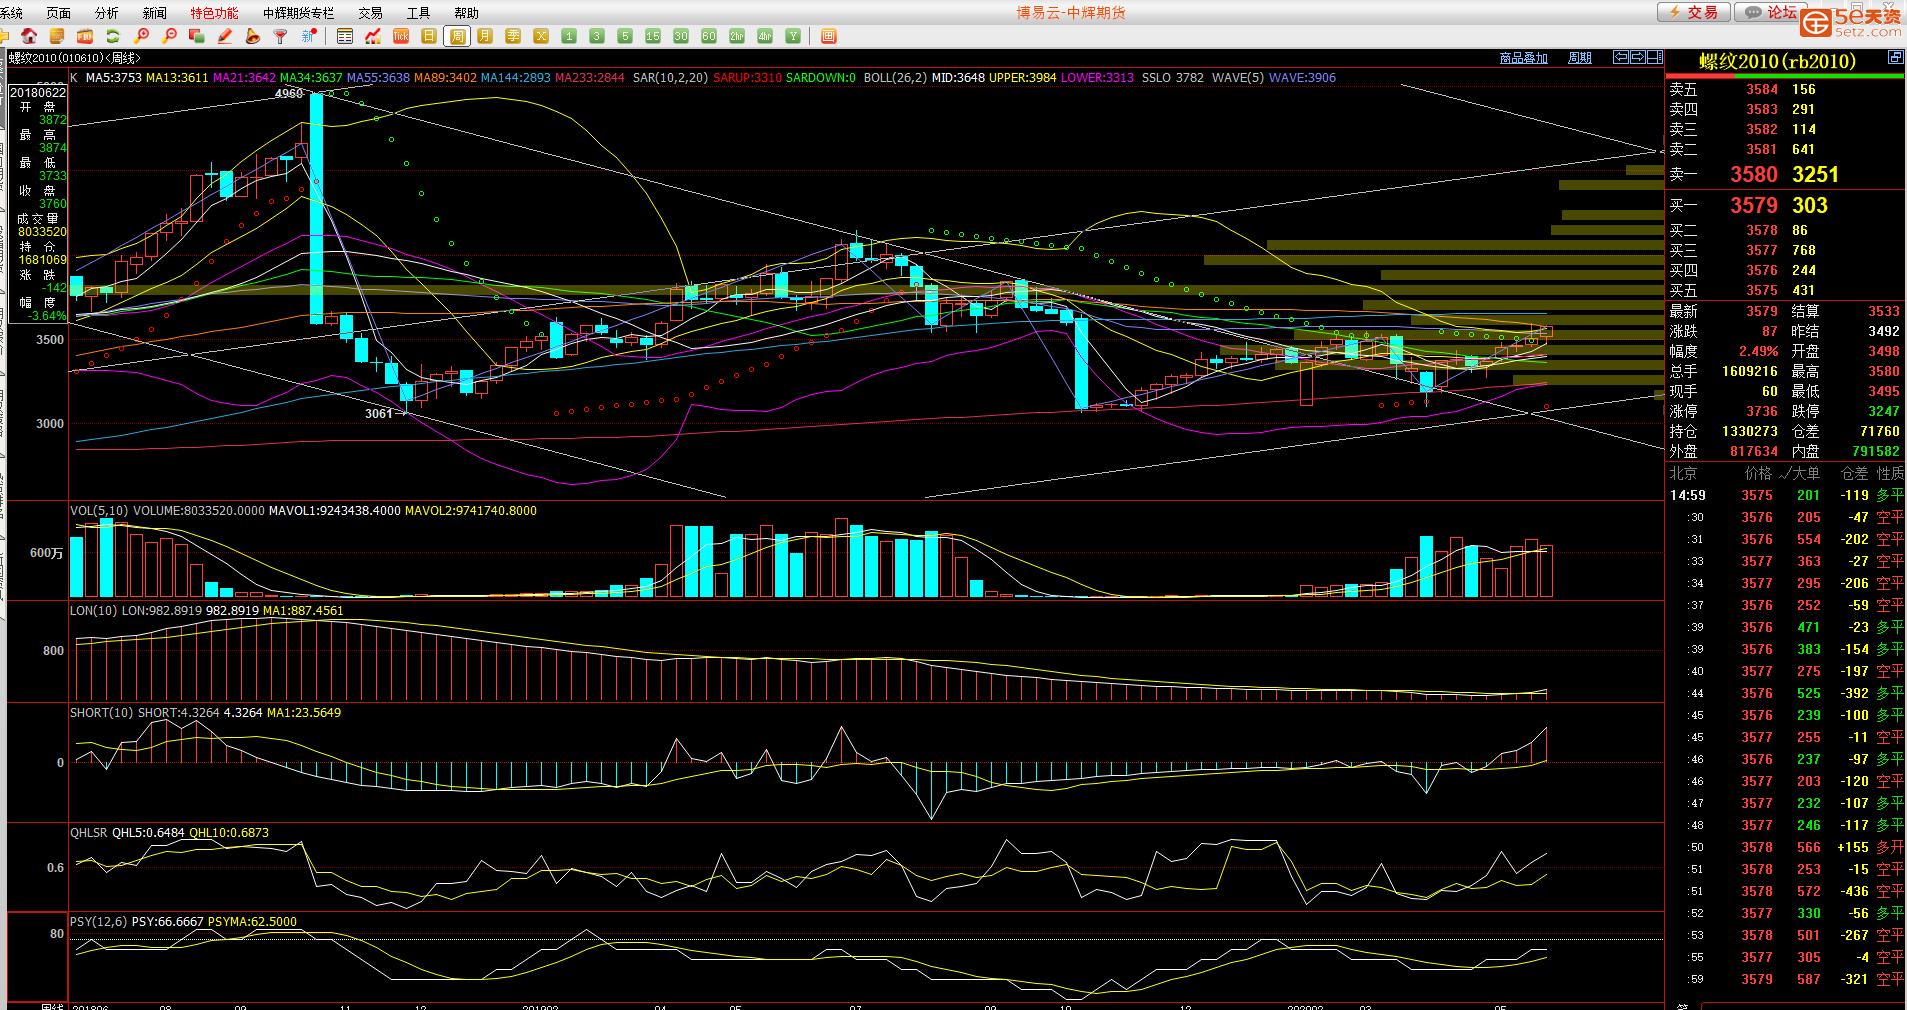Select the 5-minute period button
The width and height of the screenshot is (1907, 1010).
(x=625, y=36)
